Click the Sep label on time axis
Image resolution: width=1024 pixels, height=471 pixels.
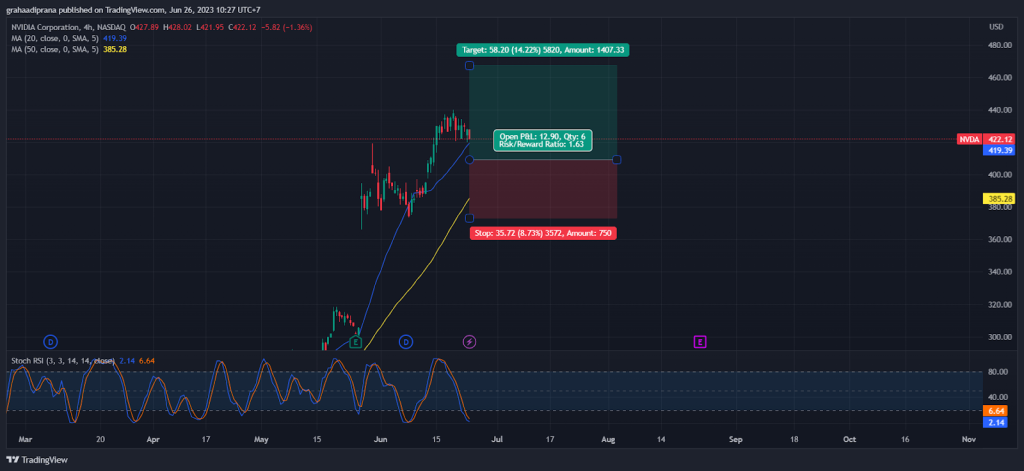point(736,440)
